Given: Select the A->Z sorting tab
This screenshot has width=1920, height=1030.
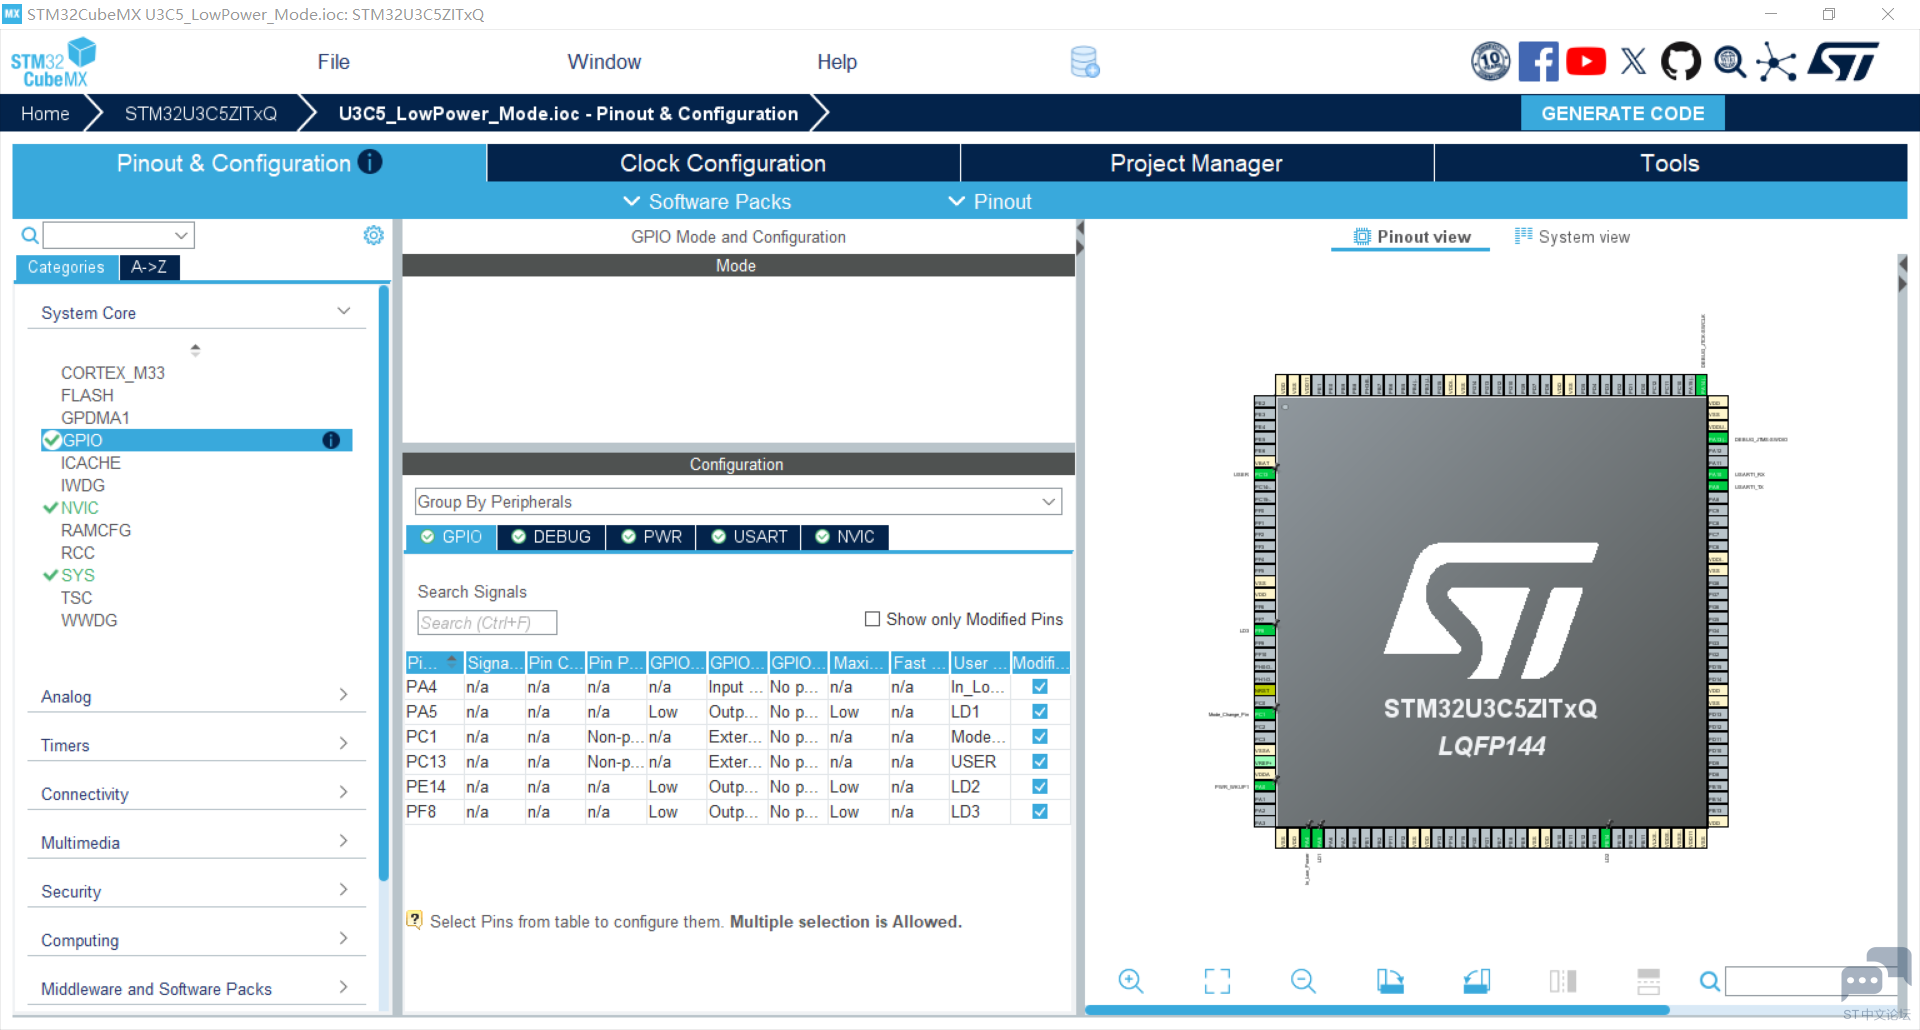Looking at the screenshot, I should pos(149,267).
